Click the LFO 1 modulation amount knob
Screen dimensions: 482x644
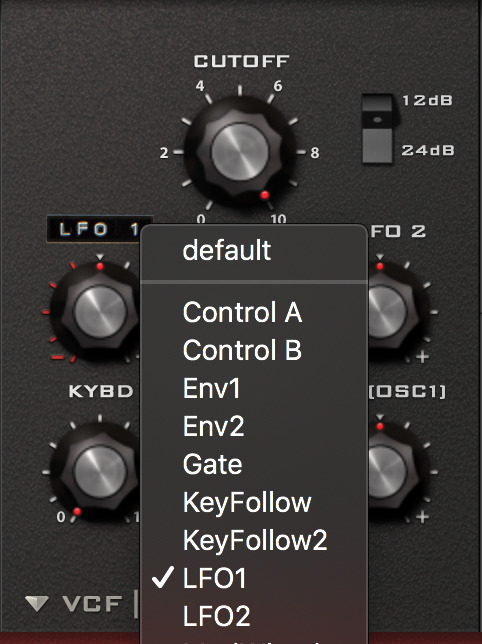(100, 312)
